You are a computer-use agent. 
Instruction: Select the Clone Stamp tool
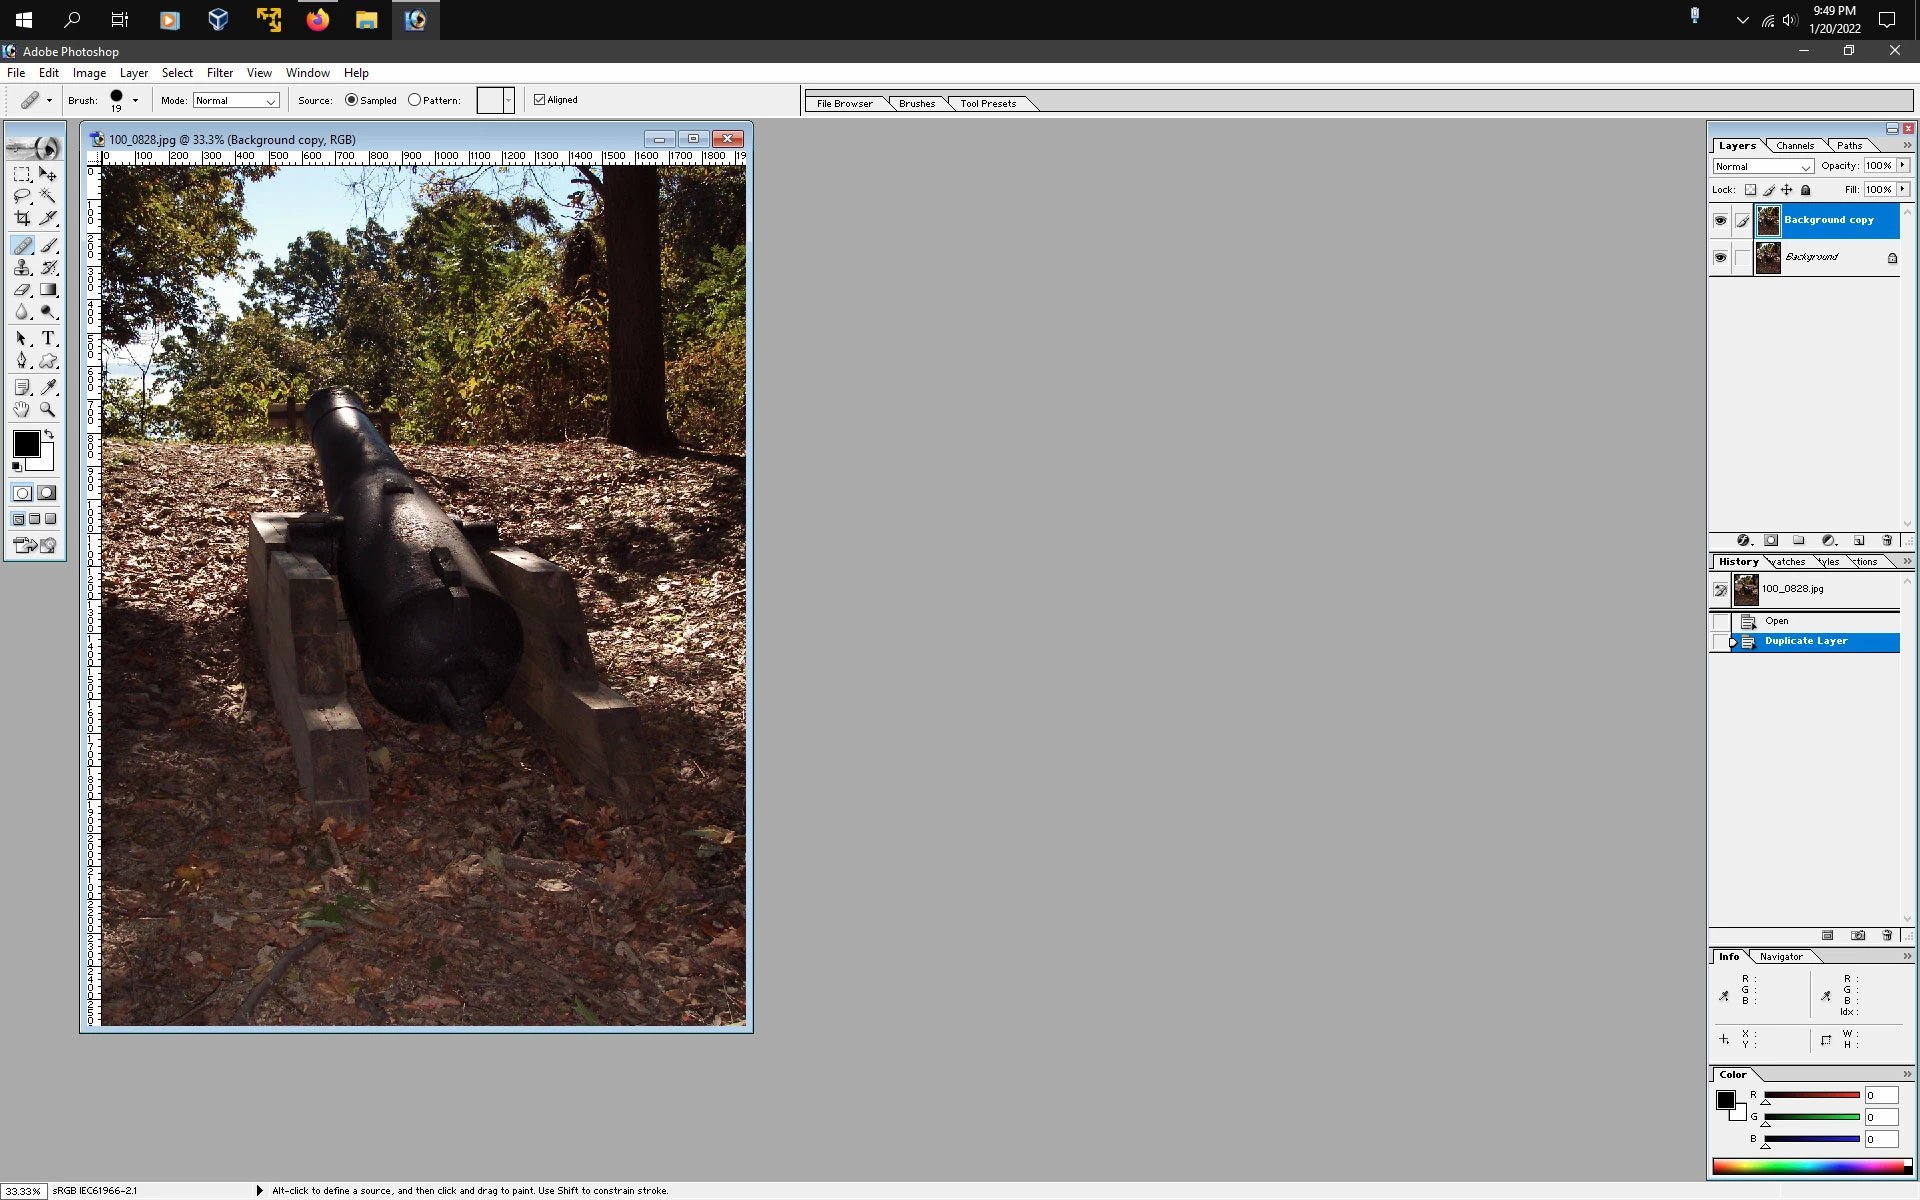coord(22,268)
